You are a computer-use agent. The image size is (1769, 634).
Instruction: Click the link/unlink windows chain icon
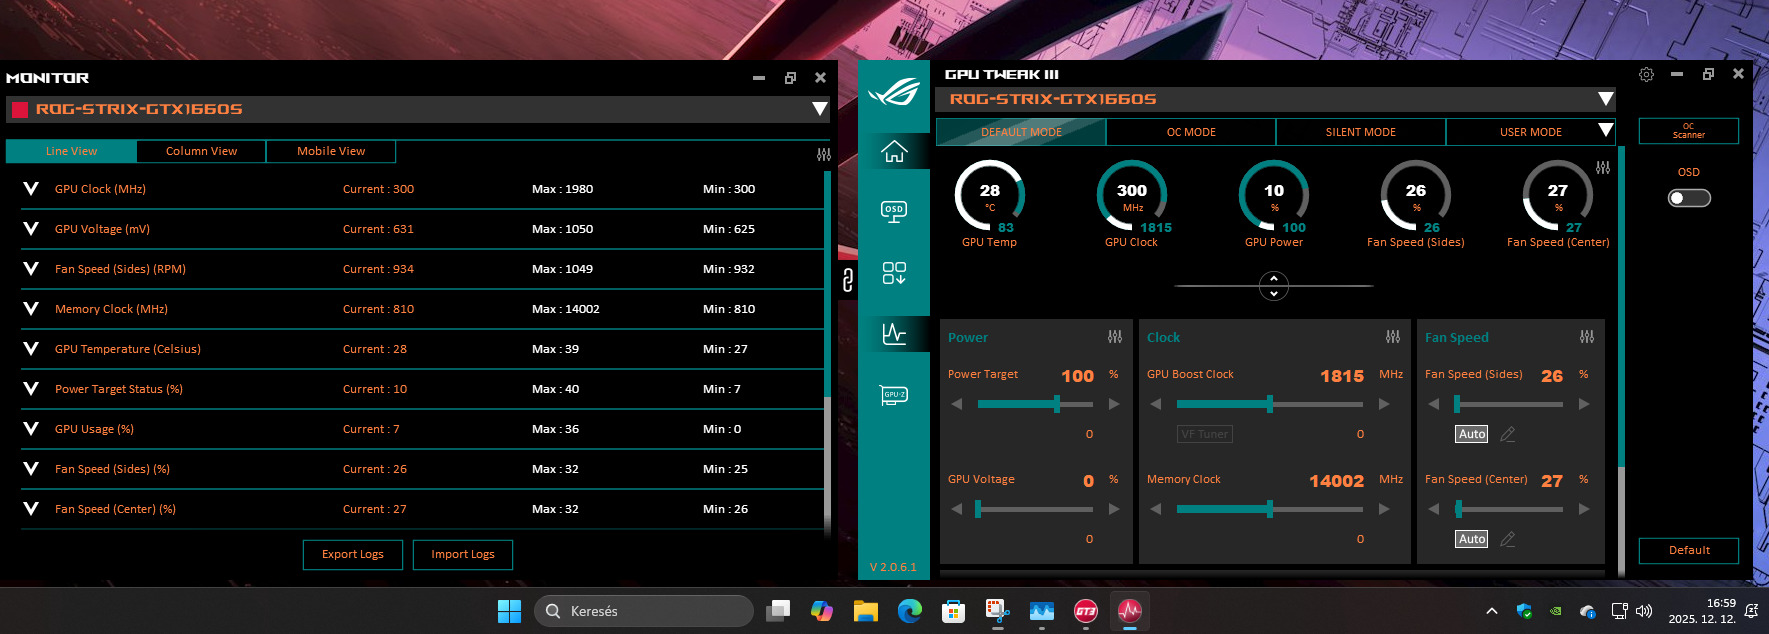[847, 280]
